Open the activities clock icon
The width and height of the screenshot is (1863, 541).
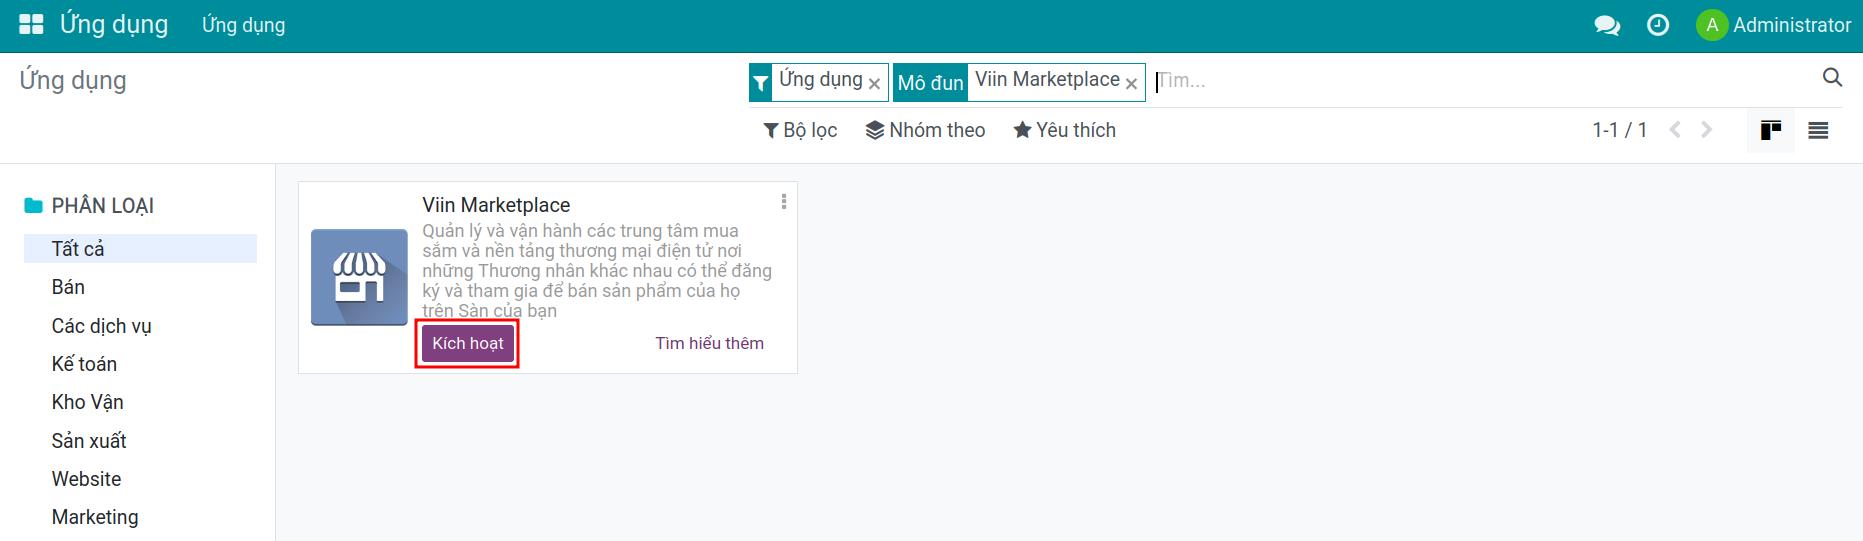(1658, 25)
